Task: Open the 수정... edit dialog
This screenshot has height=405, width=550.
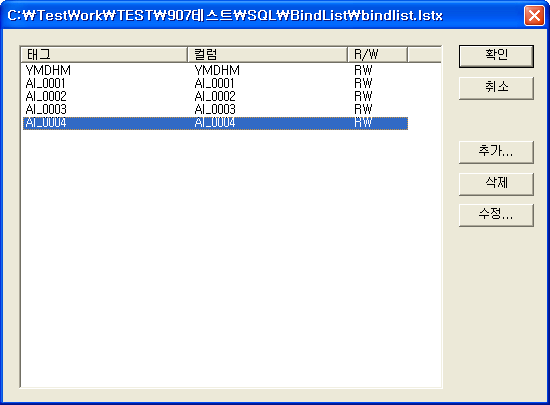Action: pos(496,215)
